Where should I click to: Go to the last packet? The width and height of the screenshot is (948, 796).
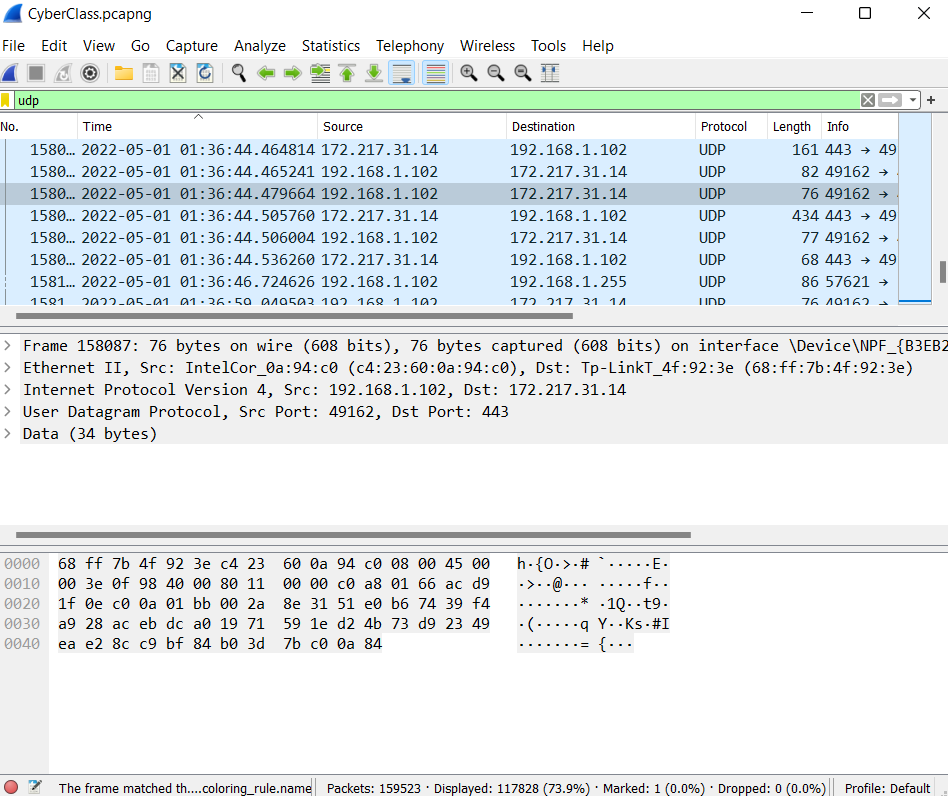click(373, 72)
